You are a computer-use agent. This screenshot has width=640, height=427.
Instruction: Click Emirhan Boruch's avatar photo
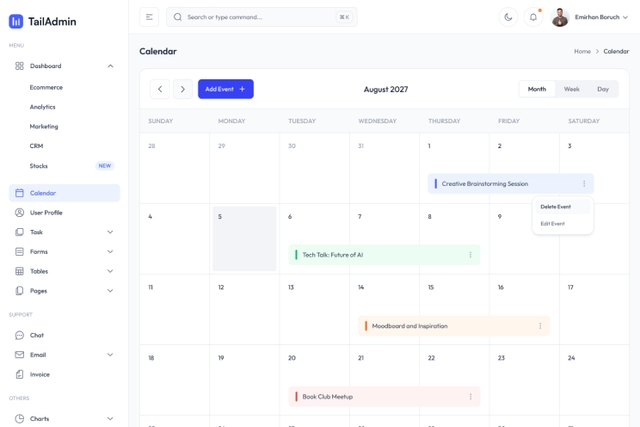pos(560,17)
